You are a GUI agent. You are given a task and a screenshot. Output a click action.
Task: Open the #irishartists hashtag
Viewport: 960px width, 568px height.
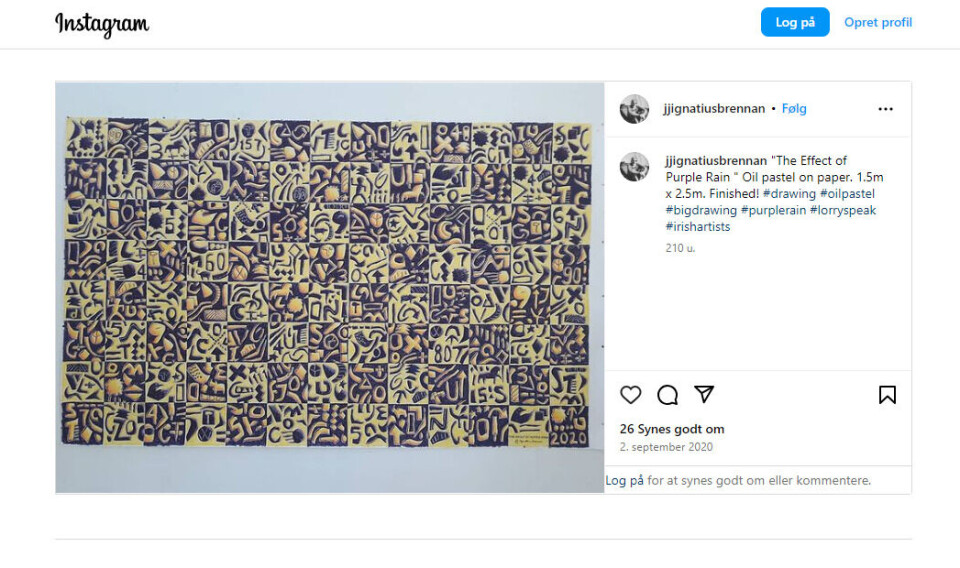tap(698, 226)
